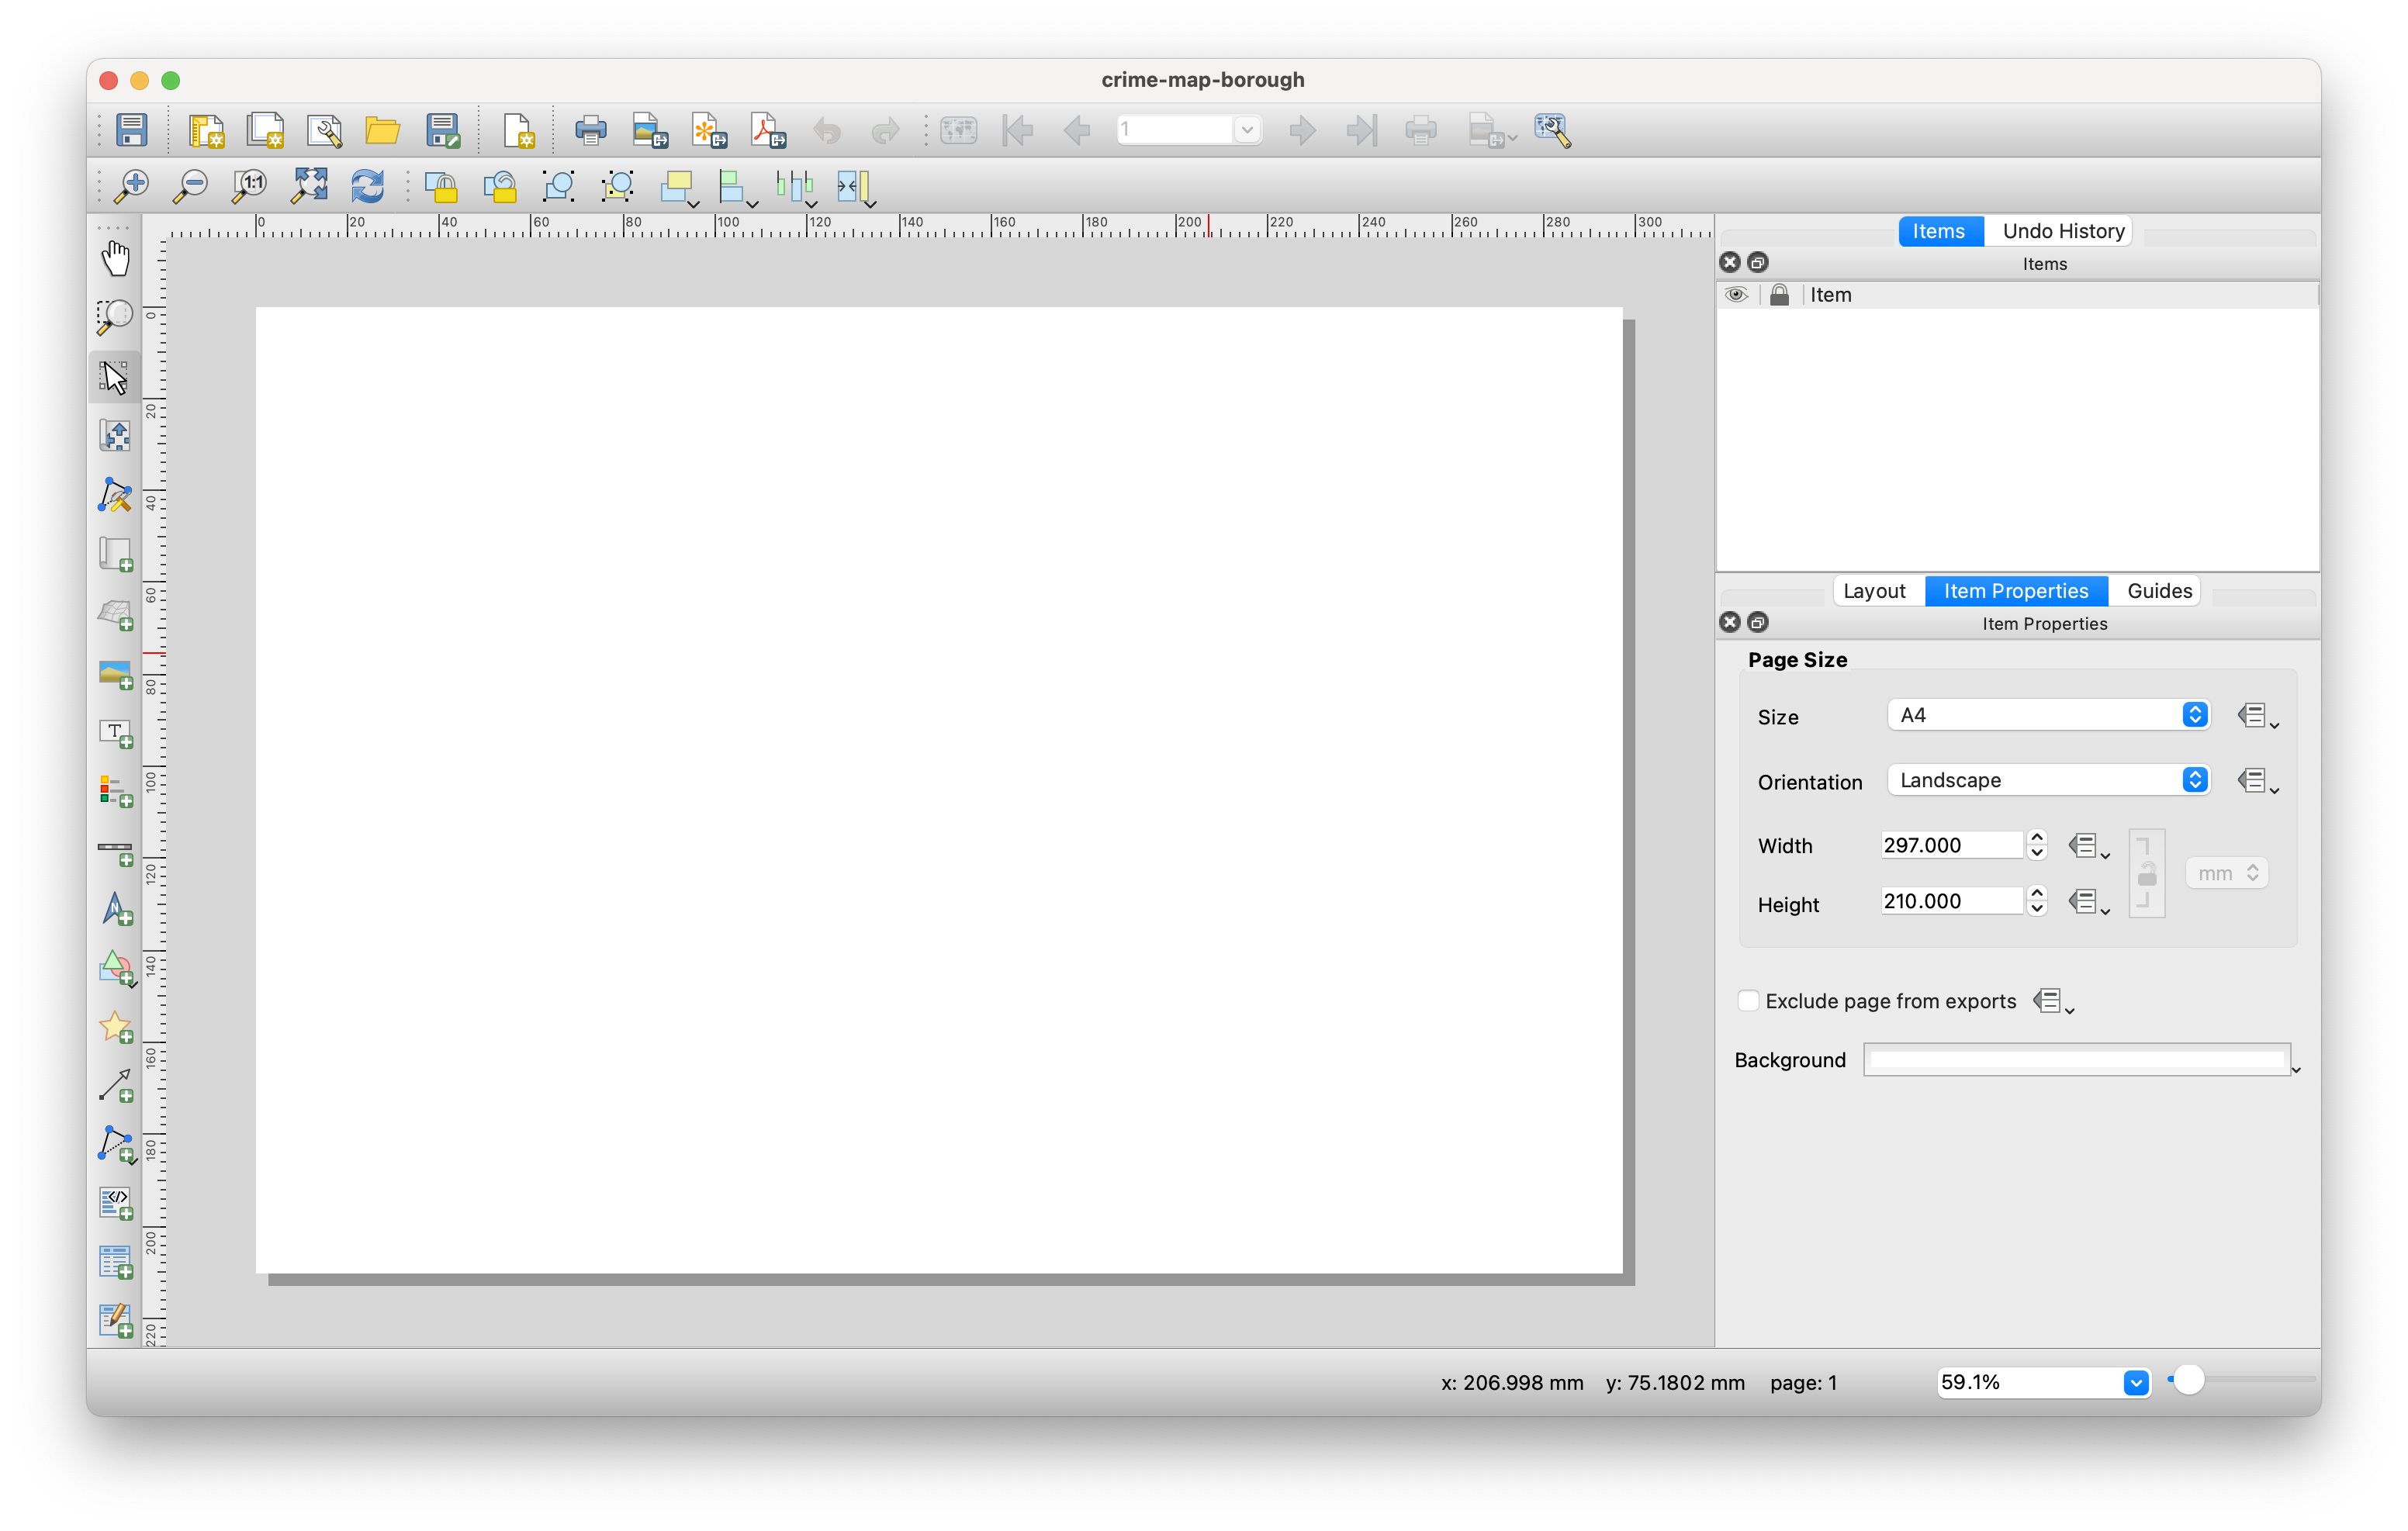The width and height of the screenshot is (2408, 1531).
Task: Group selected items icon
Action: click(x=558, y=186)
